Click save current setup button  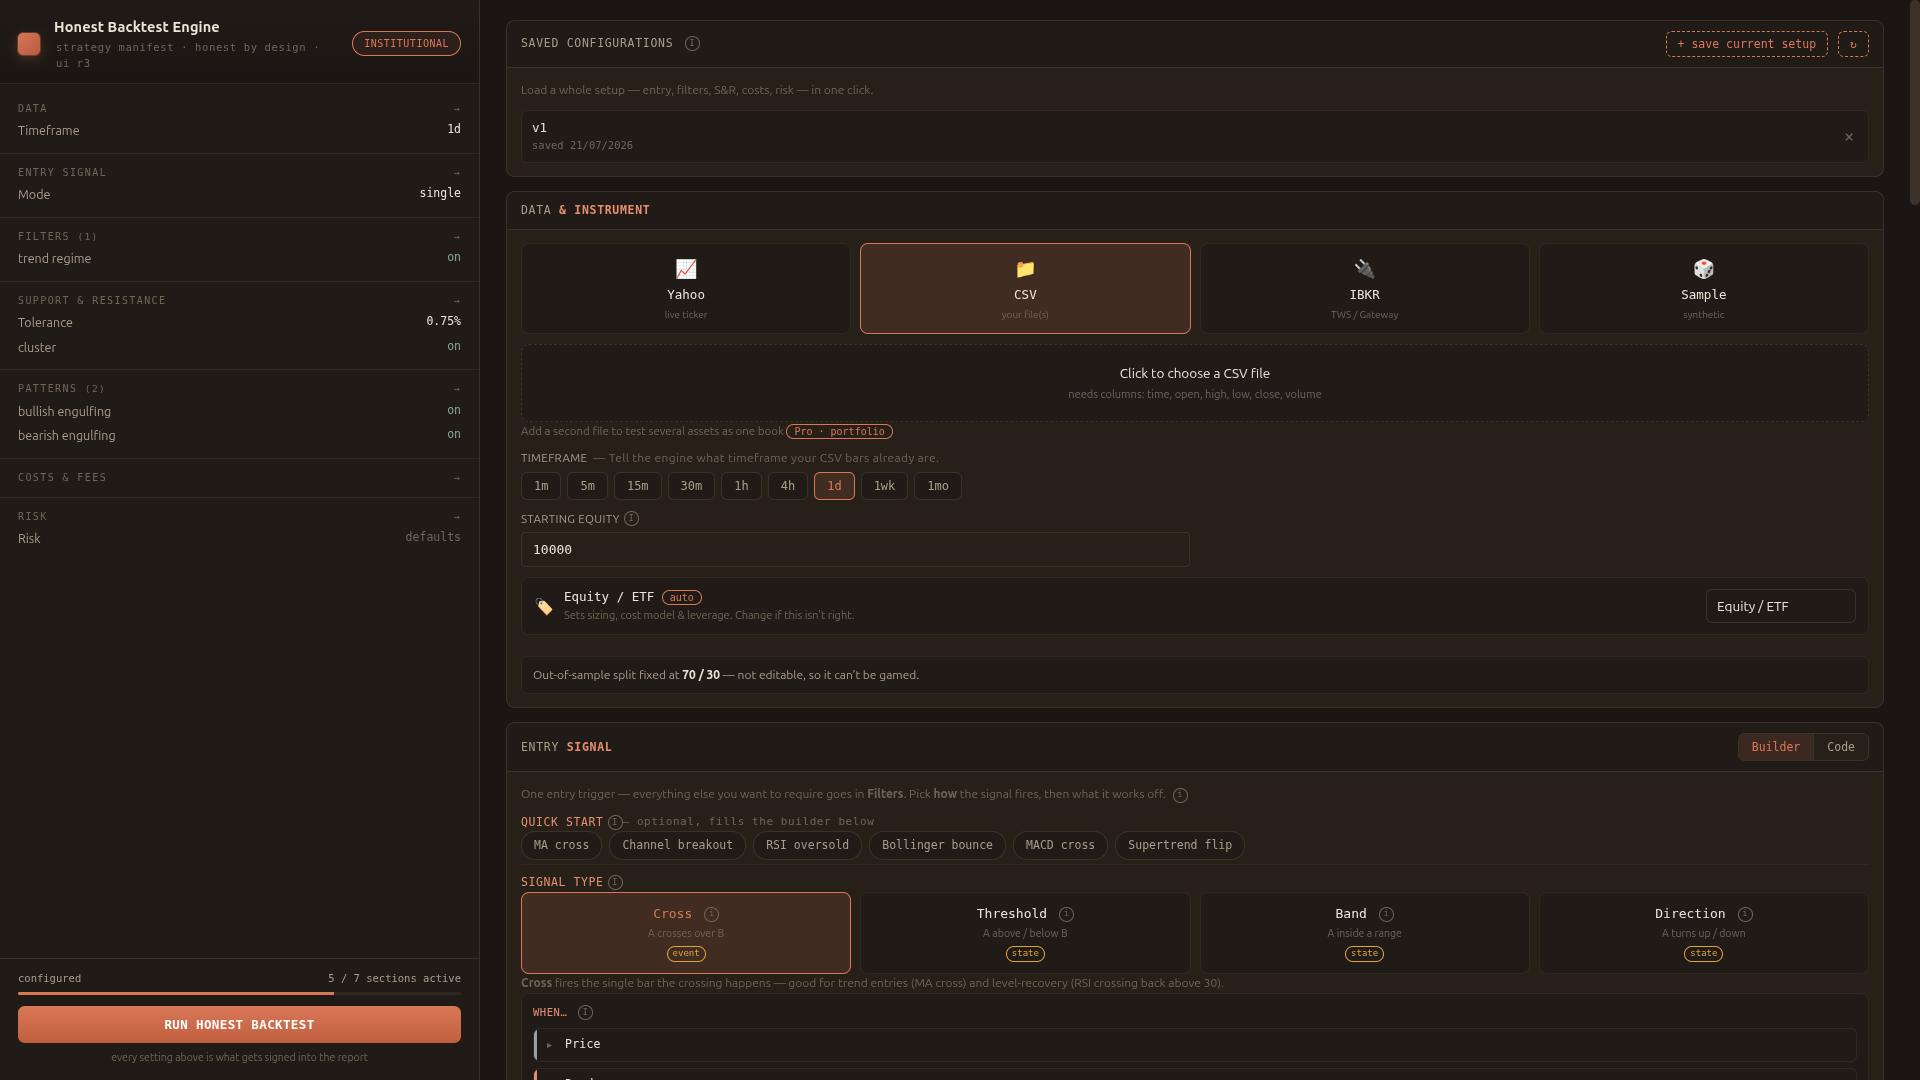(x=1746, y=44)
